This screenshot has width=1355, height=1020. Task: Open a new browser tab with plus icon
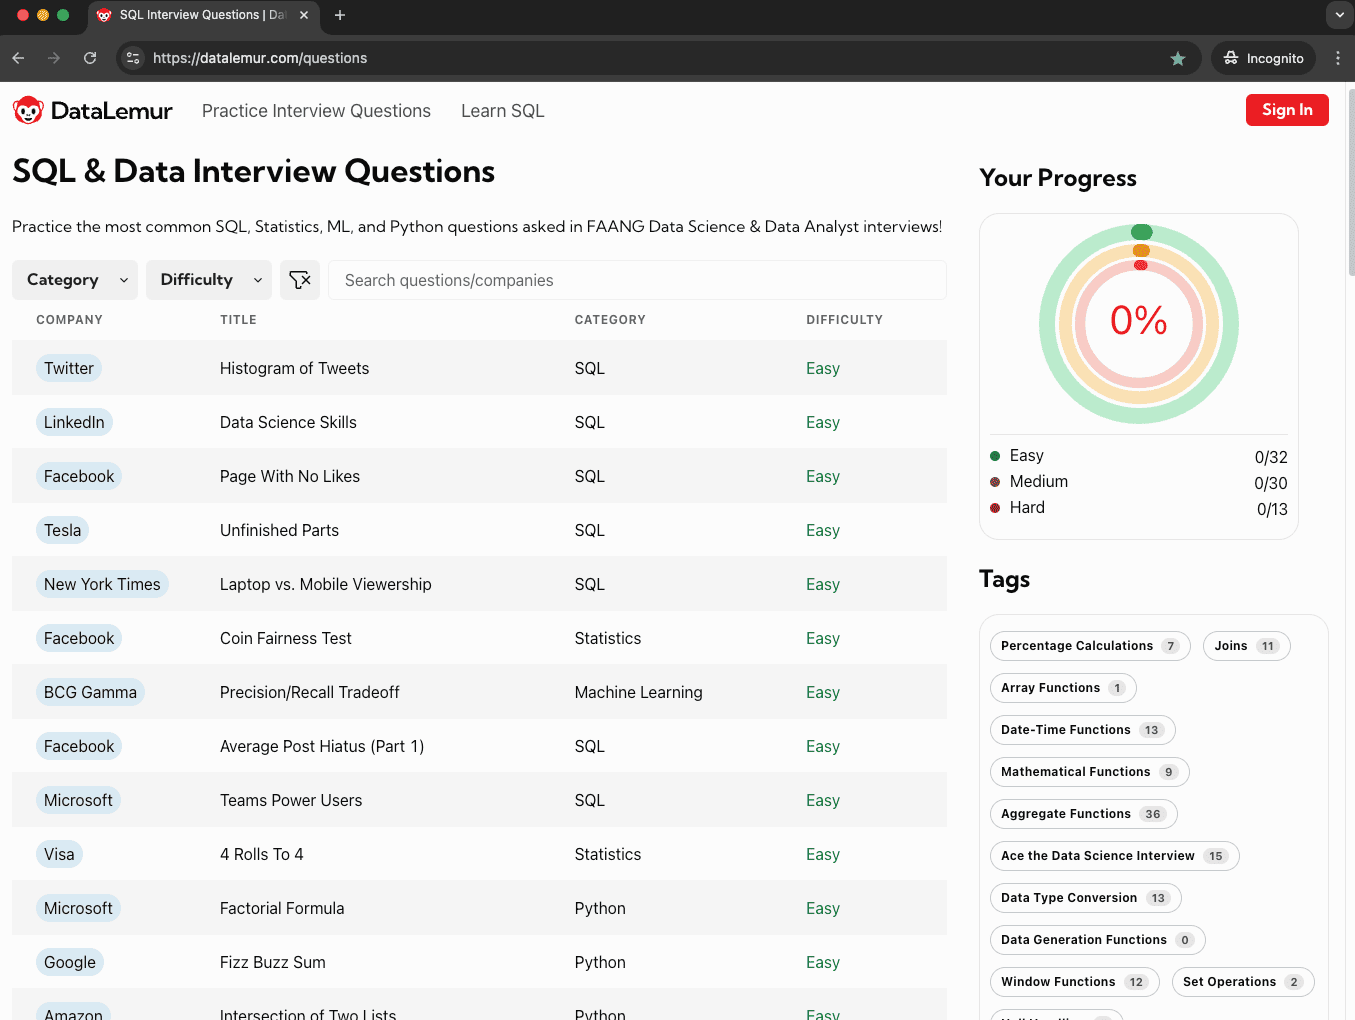[340, 15]
